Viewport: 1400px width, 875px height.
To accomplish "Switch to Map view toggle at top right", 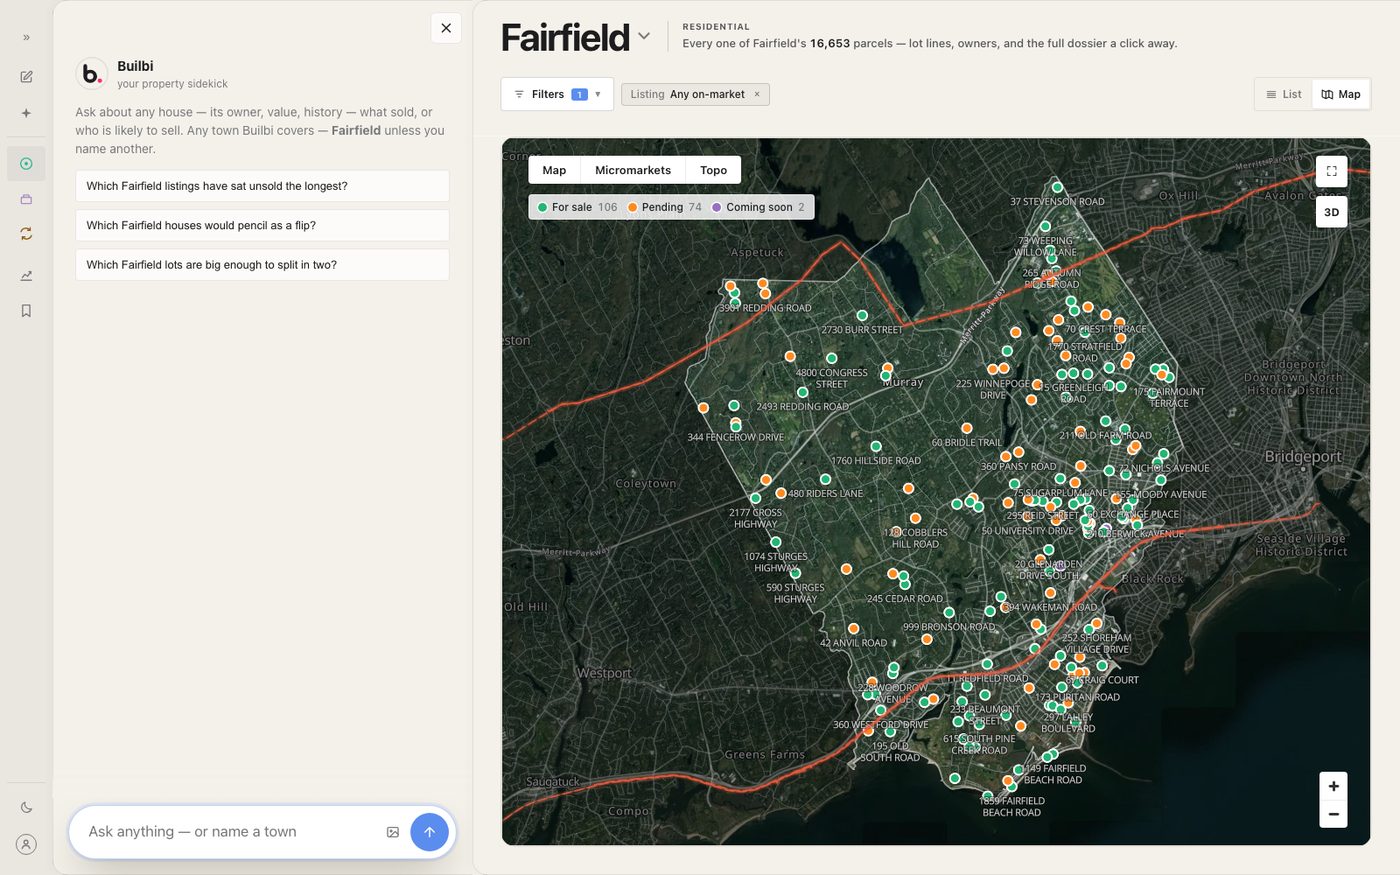I will pos(1341,94).
